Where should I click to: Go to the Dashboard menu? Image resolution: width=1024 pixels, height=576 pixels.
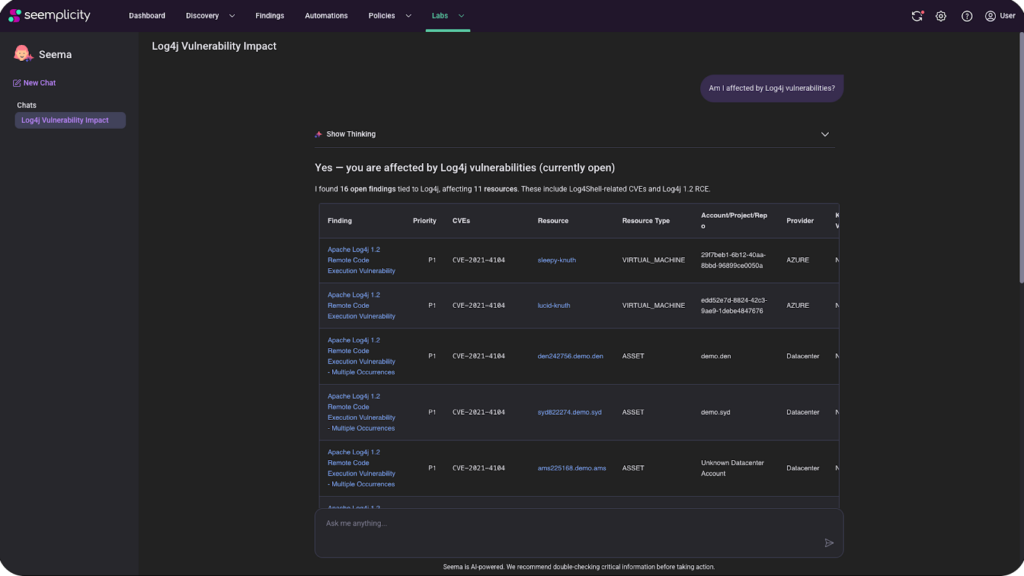[x=147, y=16]
